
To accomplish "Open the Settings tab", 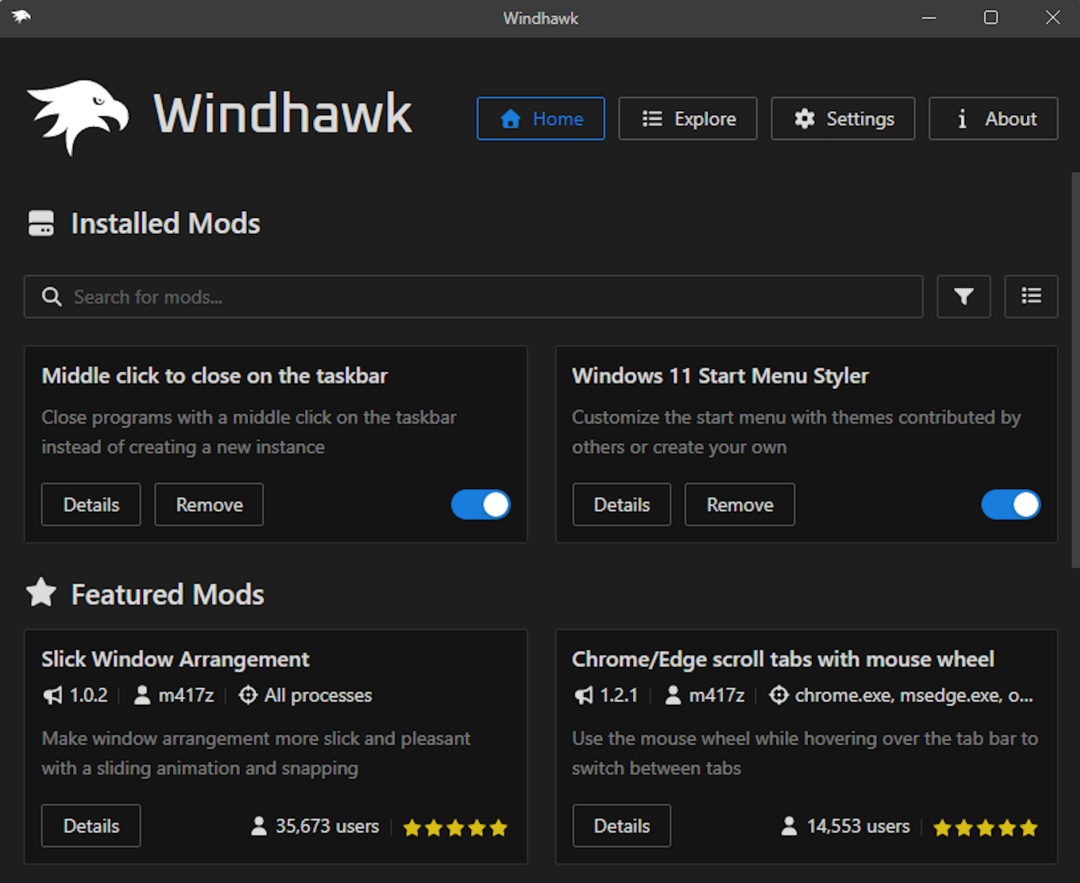I will [x=843, y=118].
